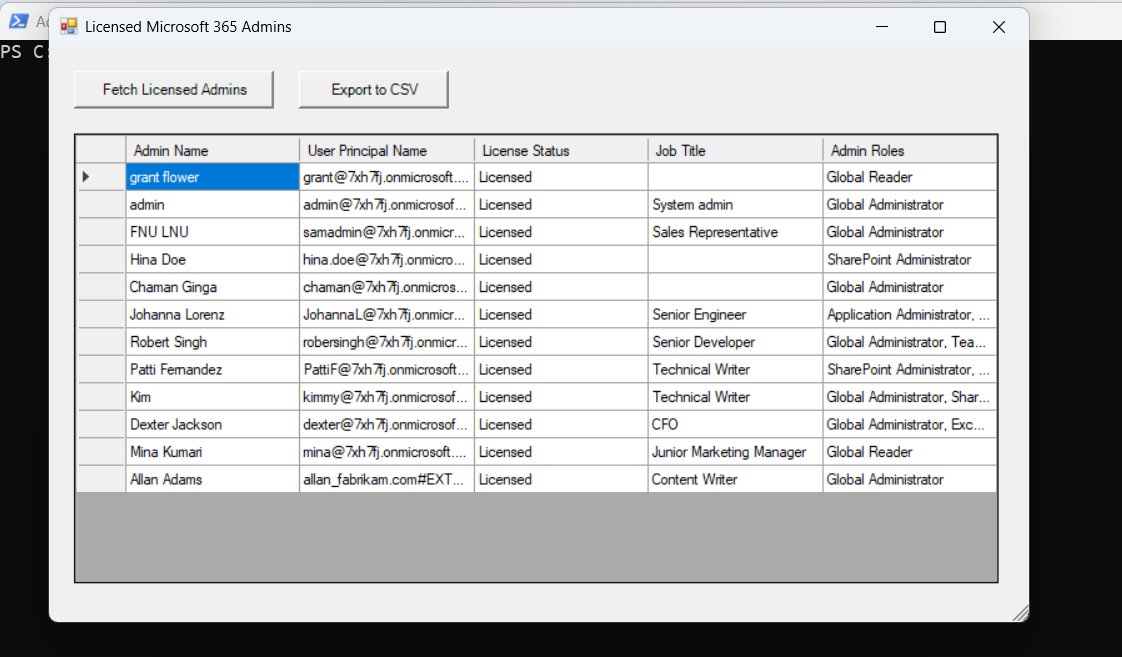
Task: Click the 'Licensed' status cell for Dexter Jackson
Action: click(561, 424)
